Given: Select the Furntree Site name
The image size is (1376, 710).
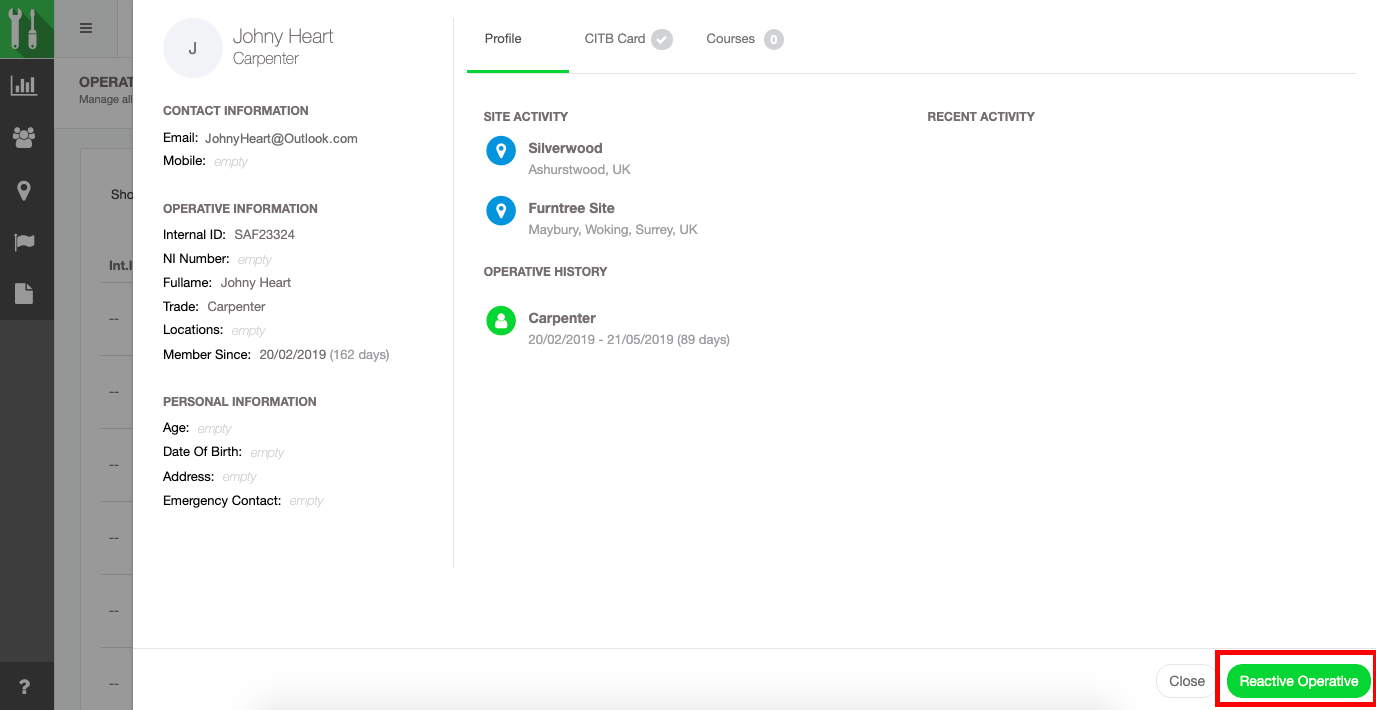Looking at the screenshot, I should coord(571,208).
